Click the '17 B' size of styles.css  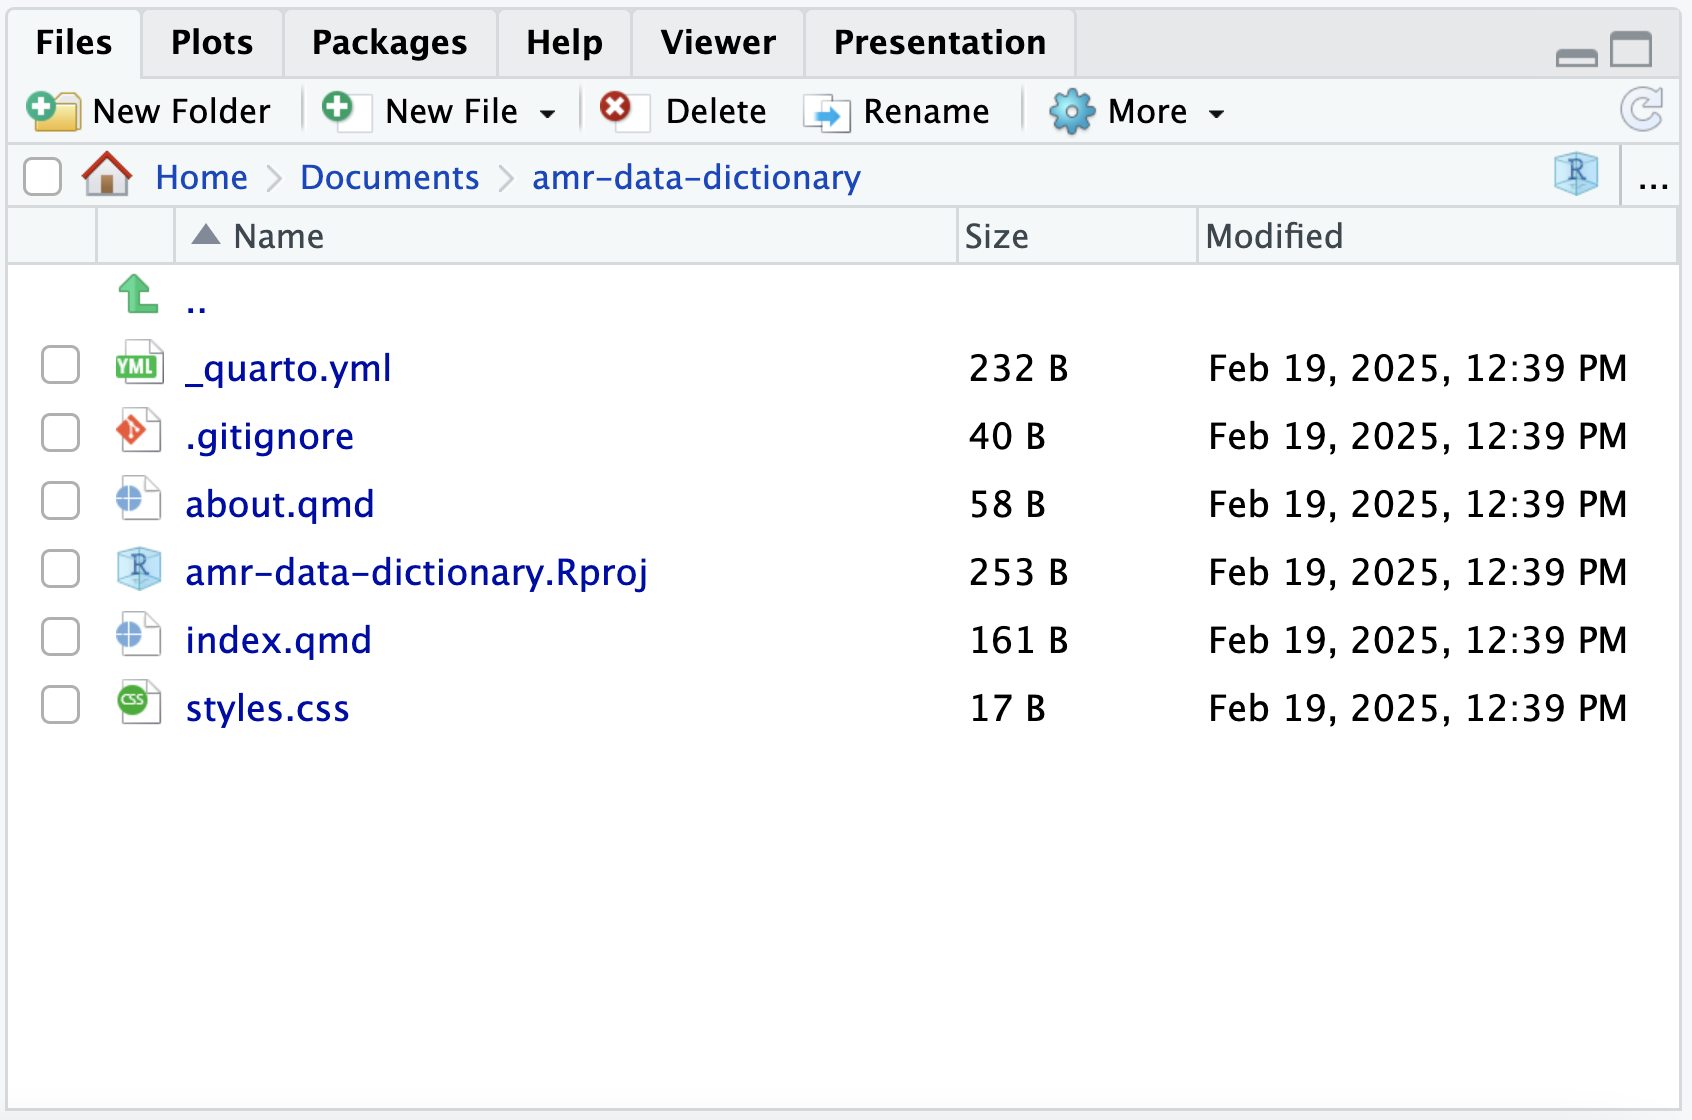click(x=1008, y=709)
